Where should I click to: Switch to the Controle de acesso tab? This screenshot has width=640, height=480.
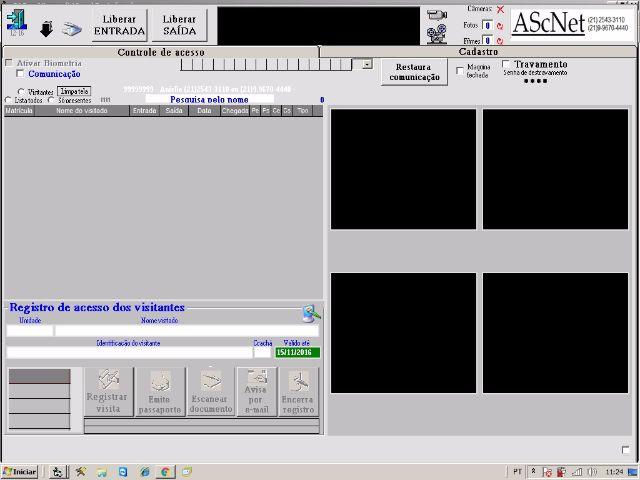click(x=161, y=52)
